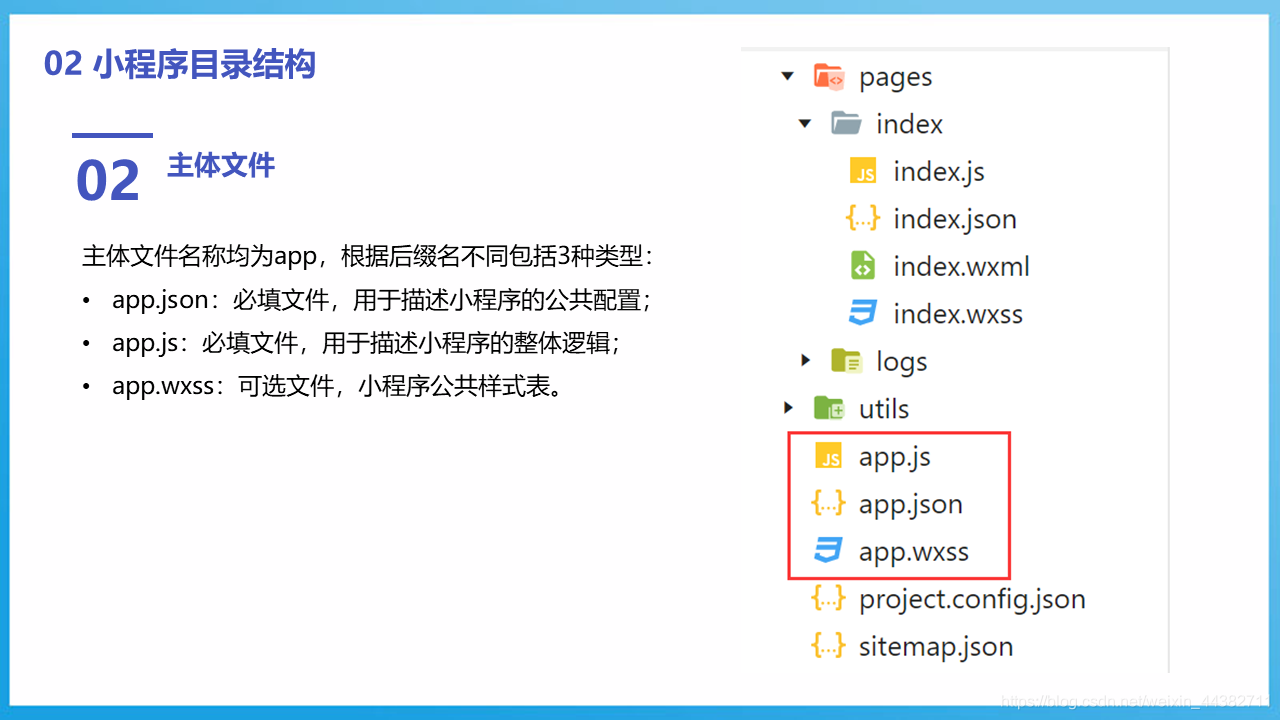Collapse the index folder arrow
1280x720 pixels.
tap(805, 124)
